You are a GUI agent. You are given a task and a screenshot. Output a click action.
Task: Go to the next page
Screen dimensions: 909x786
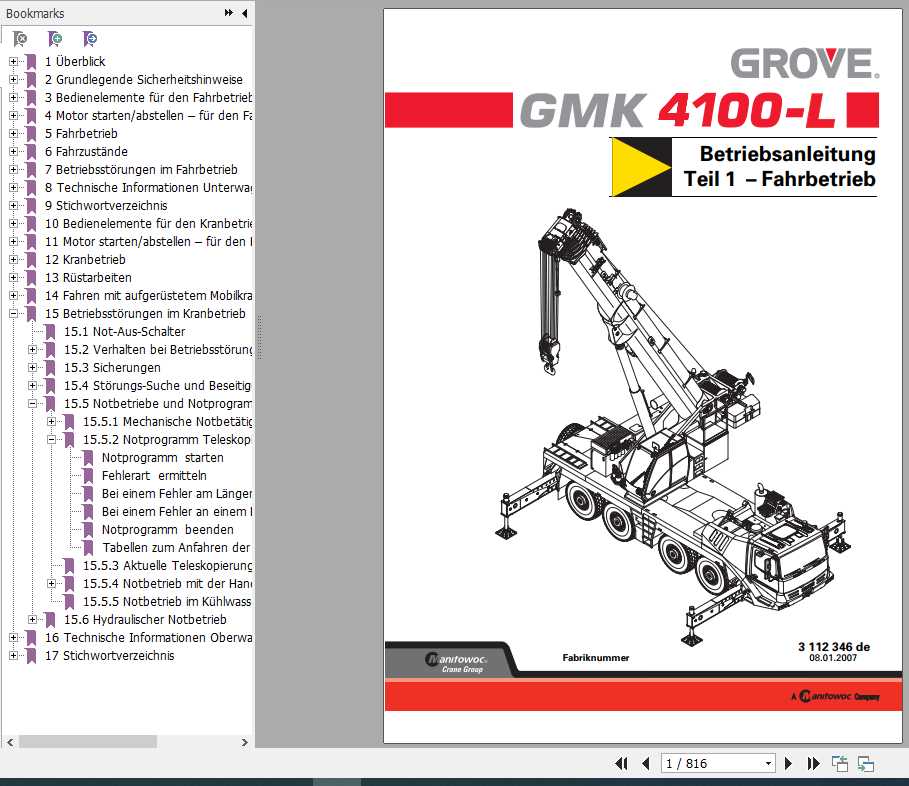pyautogui.click(x=789, y=763)
